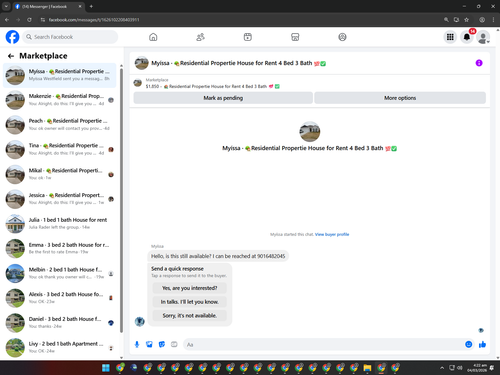This screenshot has width=500, height=375.
Task: Click the listing thumbnail in chat header
Action: click(141, 63)
